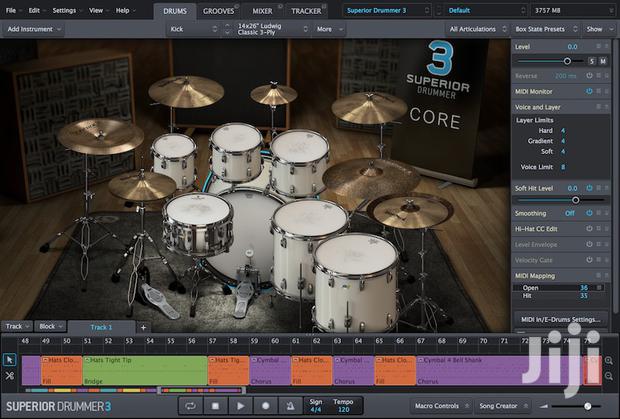Open the Help menu
The height and width of the screenshot is (419, 620).
pyautogui.click(x=125, y=11)
